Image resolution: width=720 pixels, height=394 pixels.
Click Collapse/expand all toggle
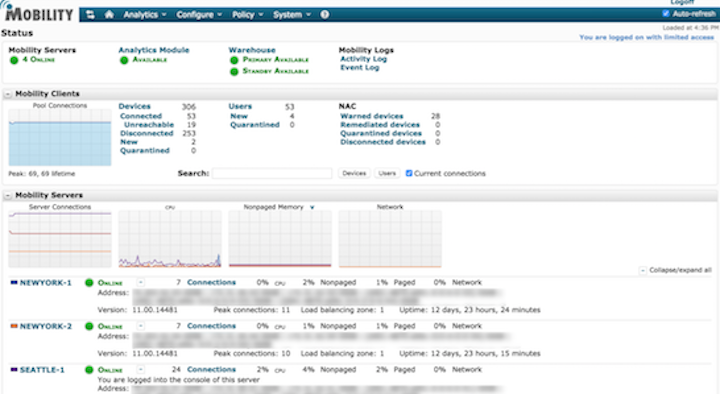pos(643,270)
